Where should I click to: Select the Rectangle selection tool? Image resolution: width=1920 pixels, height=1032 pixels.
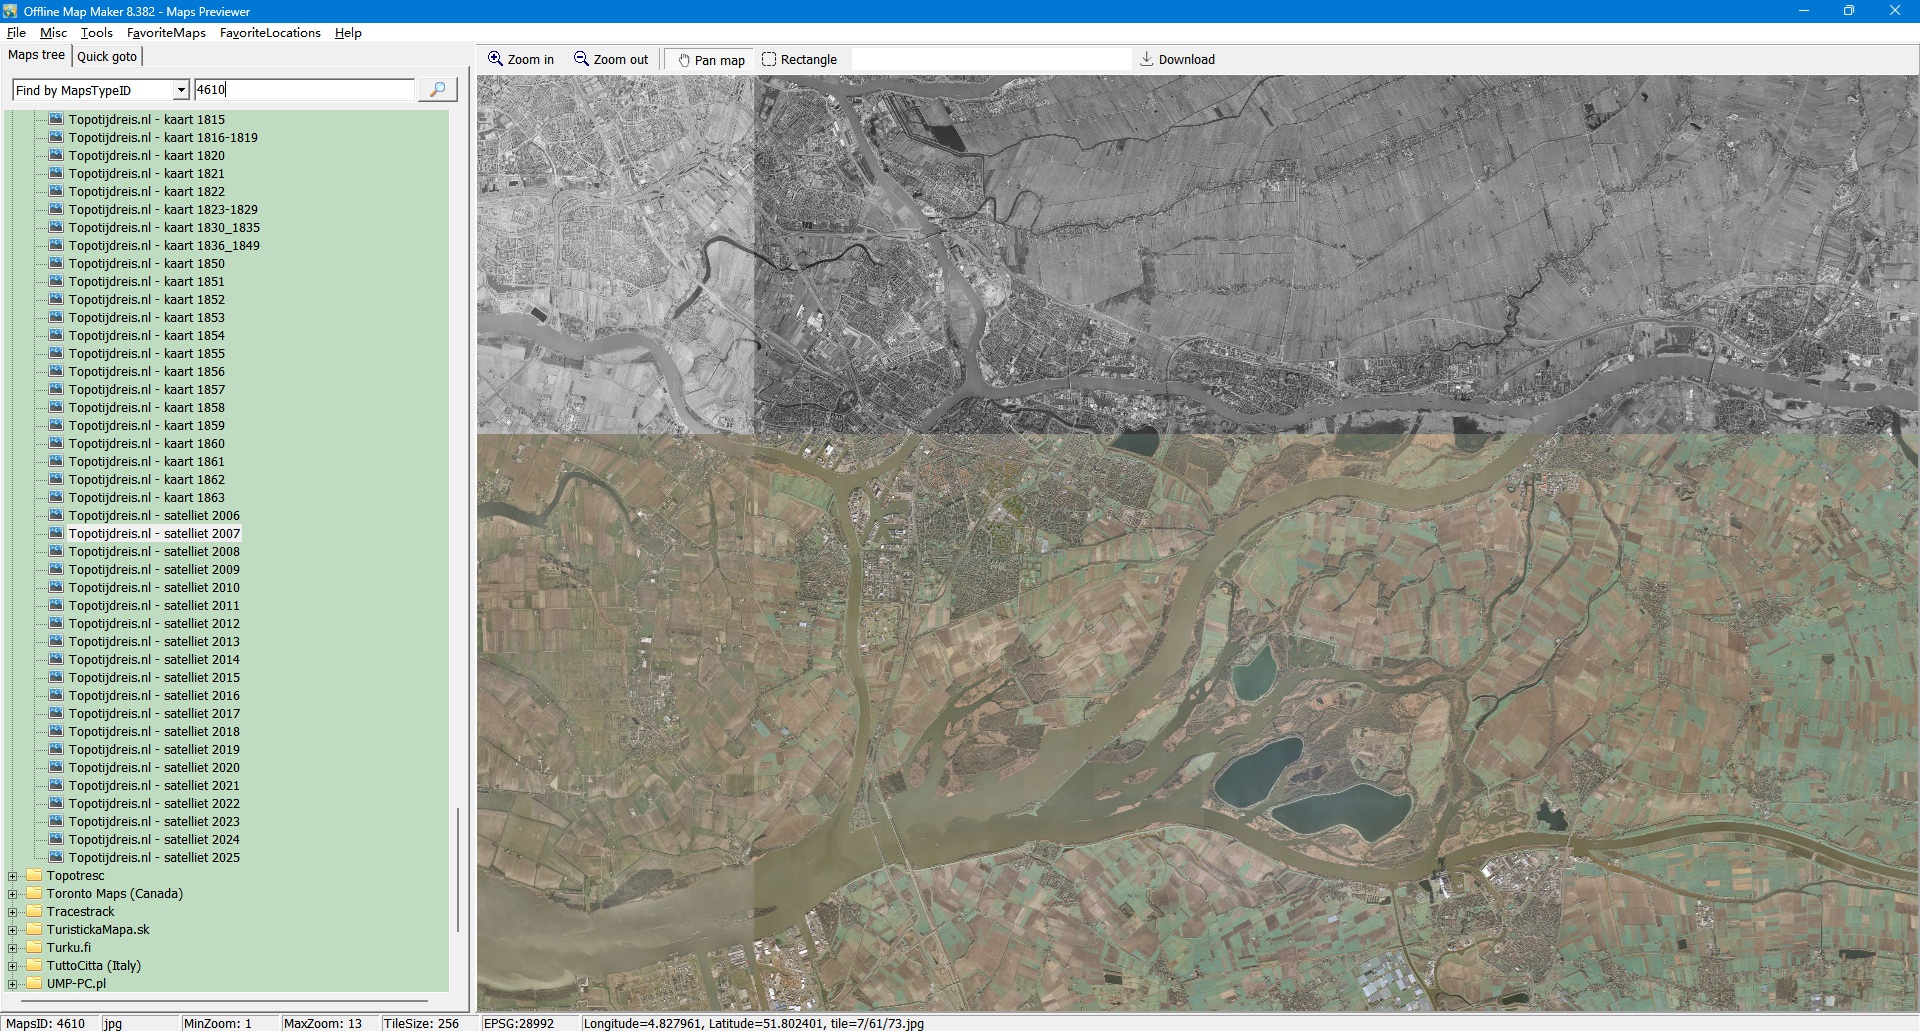(799, 60)
